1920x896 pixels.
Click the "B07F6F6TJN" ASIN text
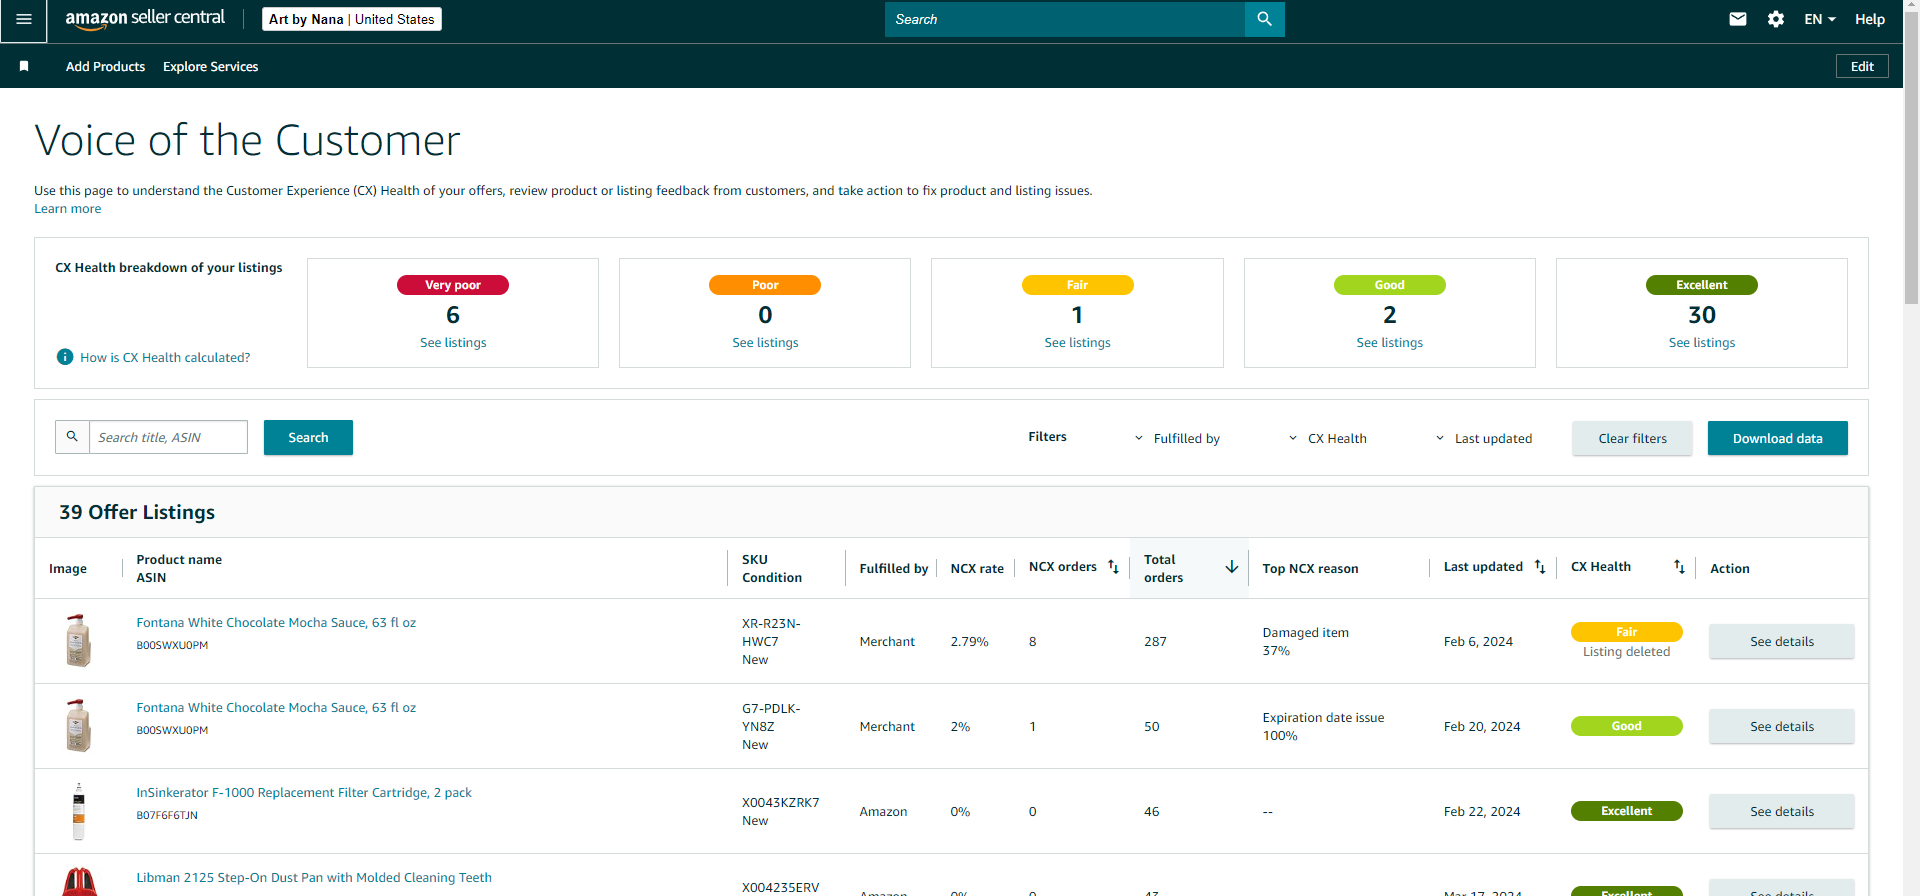pos(167,815)
